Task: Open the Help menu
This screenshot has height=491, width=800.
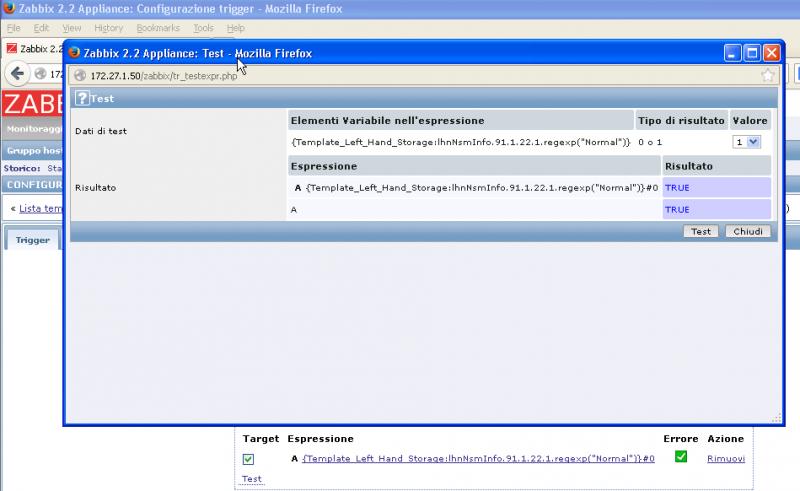Action: click(236, 28)
